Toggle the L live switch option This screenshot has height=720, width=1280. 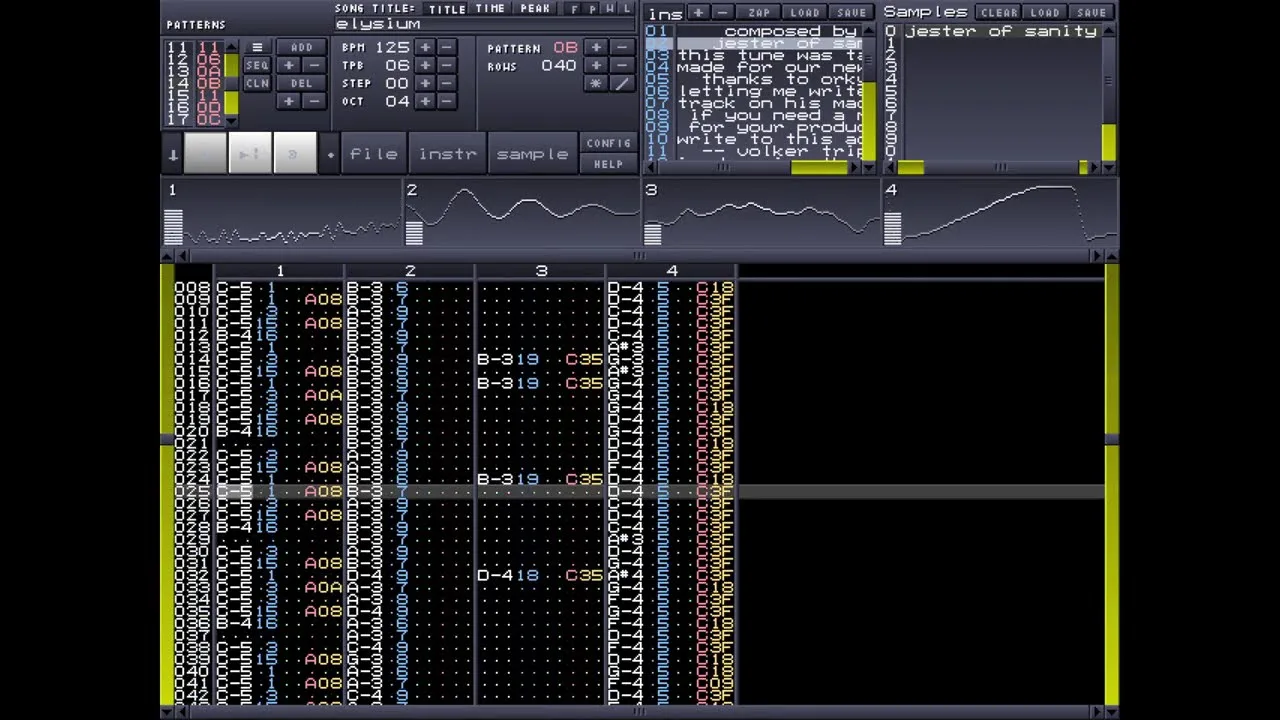pos(627,9)
